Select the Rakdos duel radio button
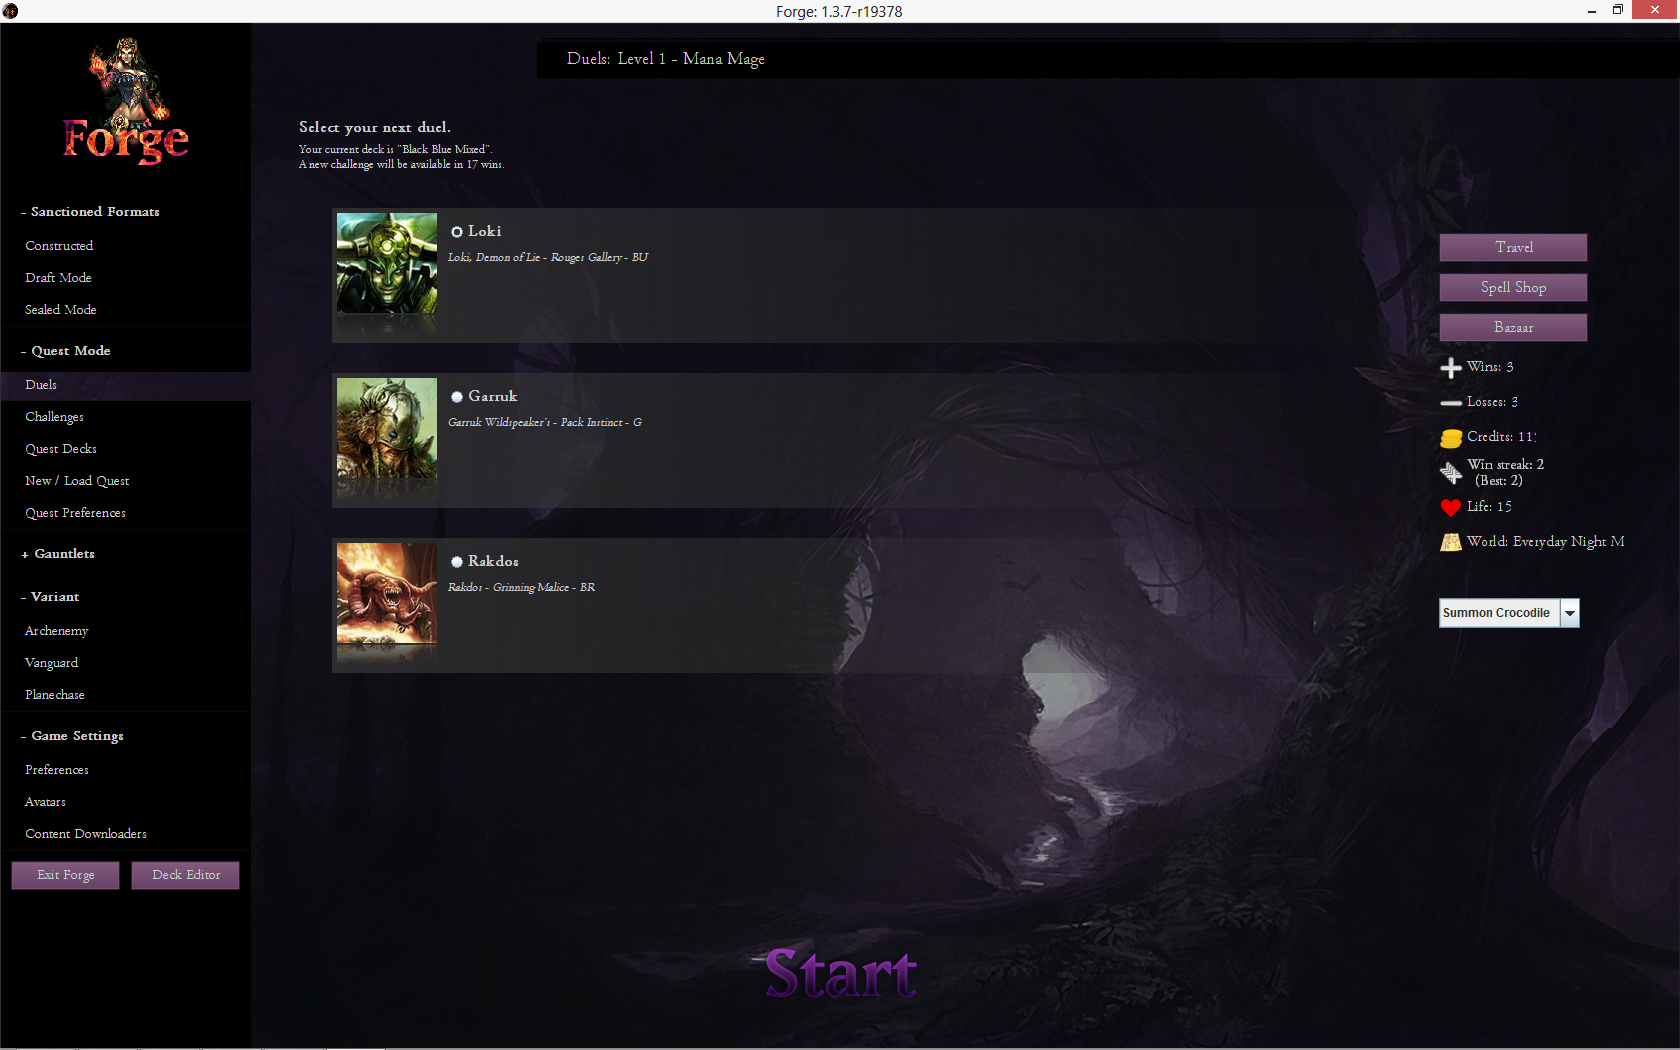Image resolution: width=1680 pixels, height=1050 pixels. click(457, 562)
